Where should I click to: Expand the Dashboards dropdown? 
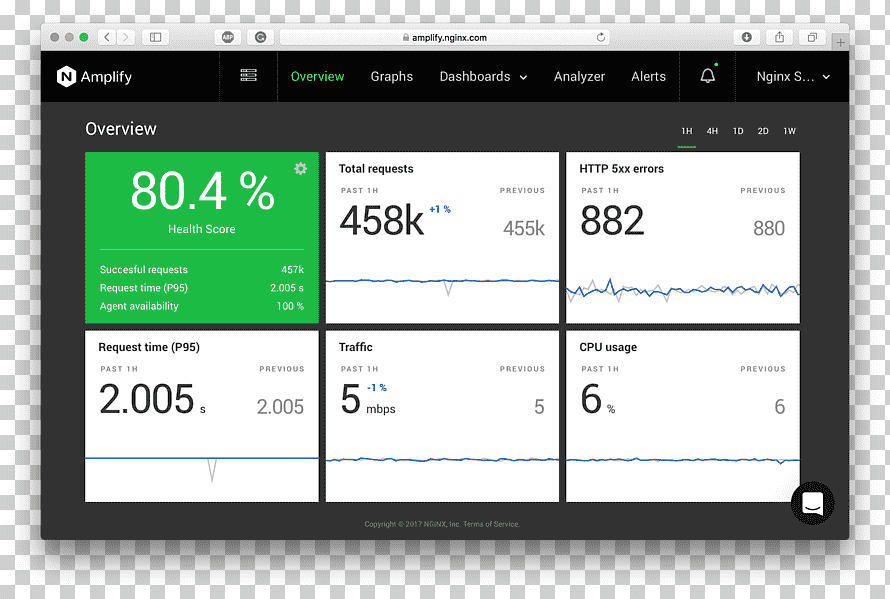483,77
